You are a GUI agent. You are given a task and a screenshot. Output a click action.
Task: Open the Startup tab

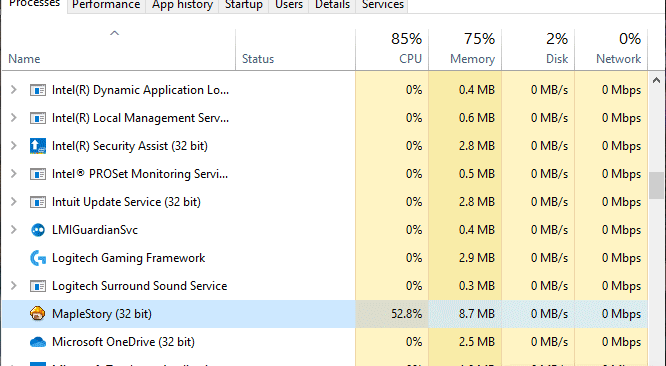point(243,5)
